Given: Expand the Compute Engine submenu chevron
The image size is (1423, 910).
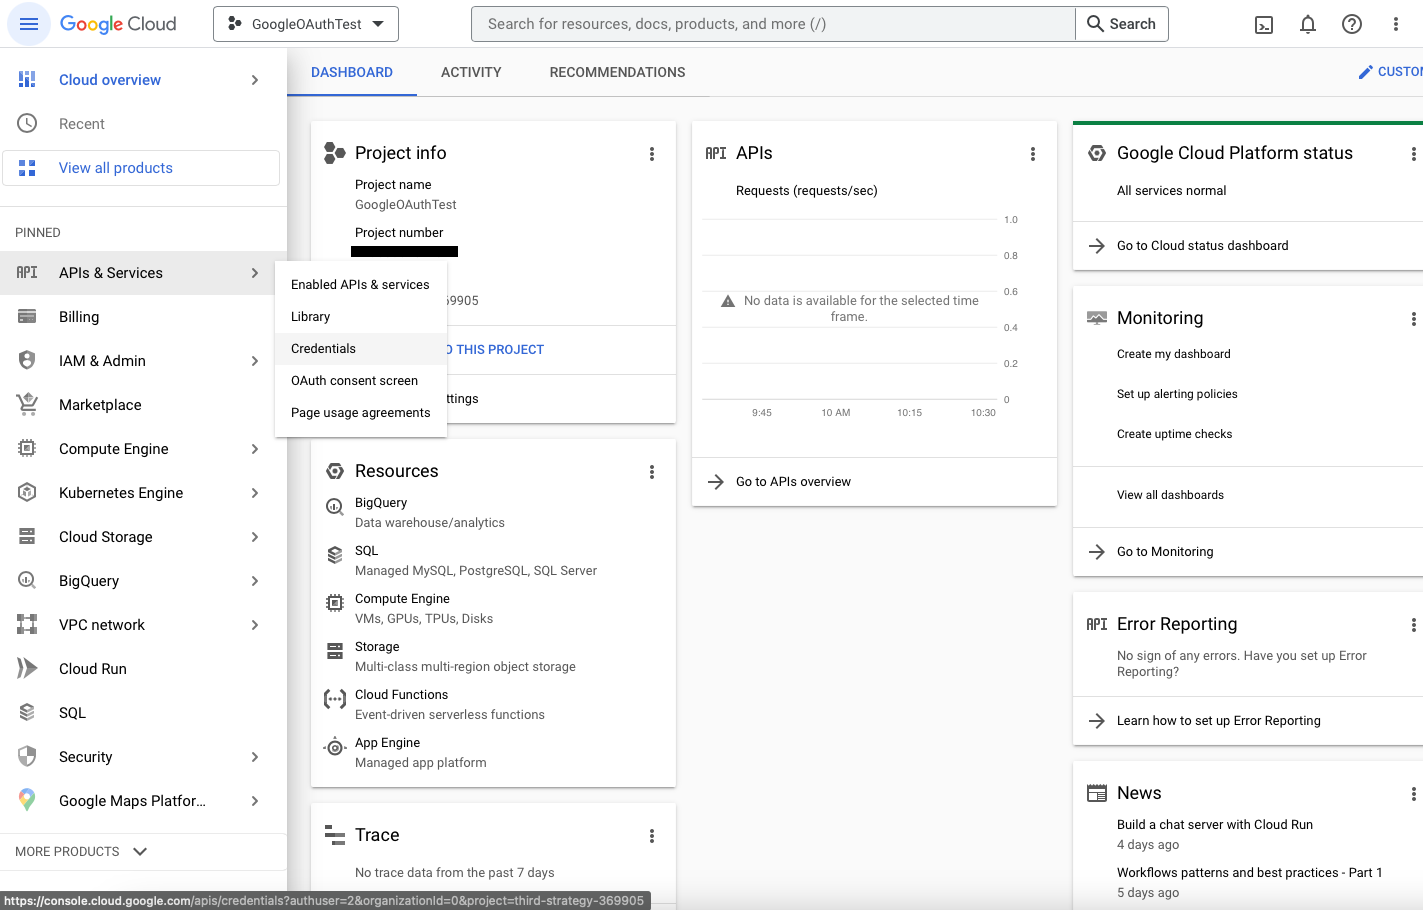Looking at the screenshot, I should click(x=255, y=449).
